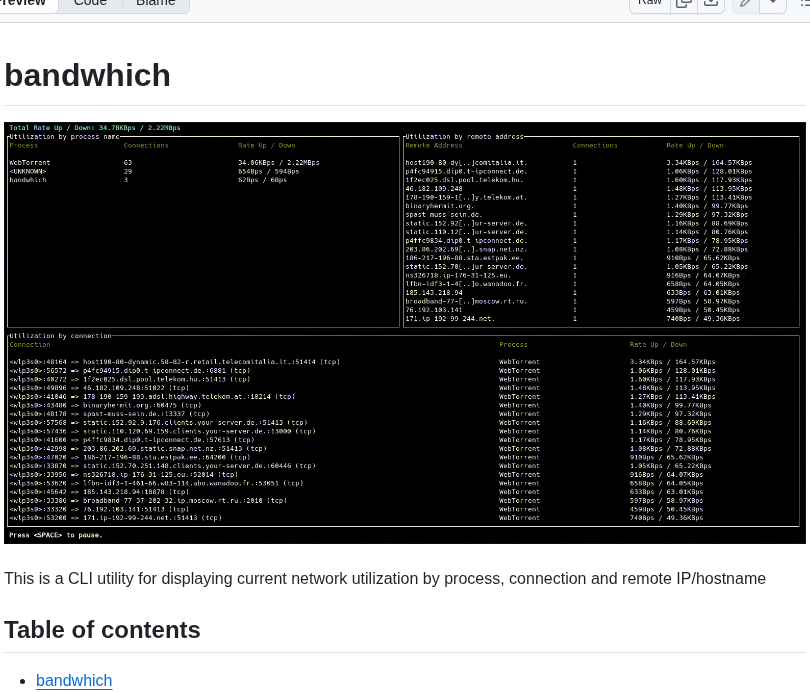Follow the bandwhich table of contents link

click(x=74, y=680)
